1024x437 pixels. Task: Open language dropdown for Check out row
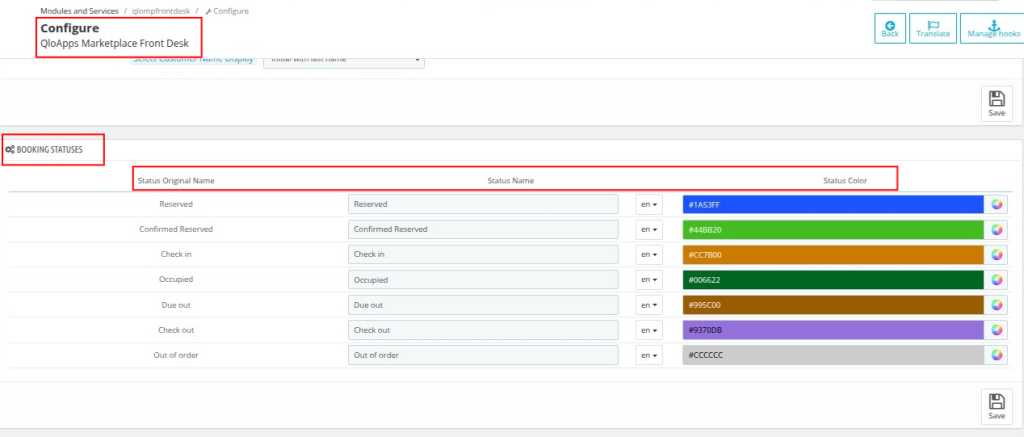(648, 330)
